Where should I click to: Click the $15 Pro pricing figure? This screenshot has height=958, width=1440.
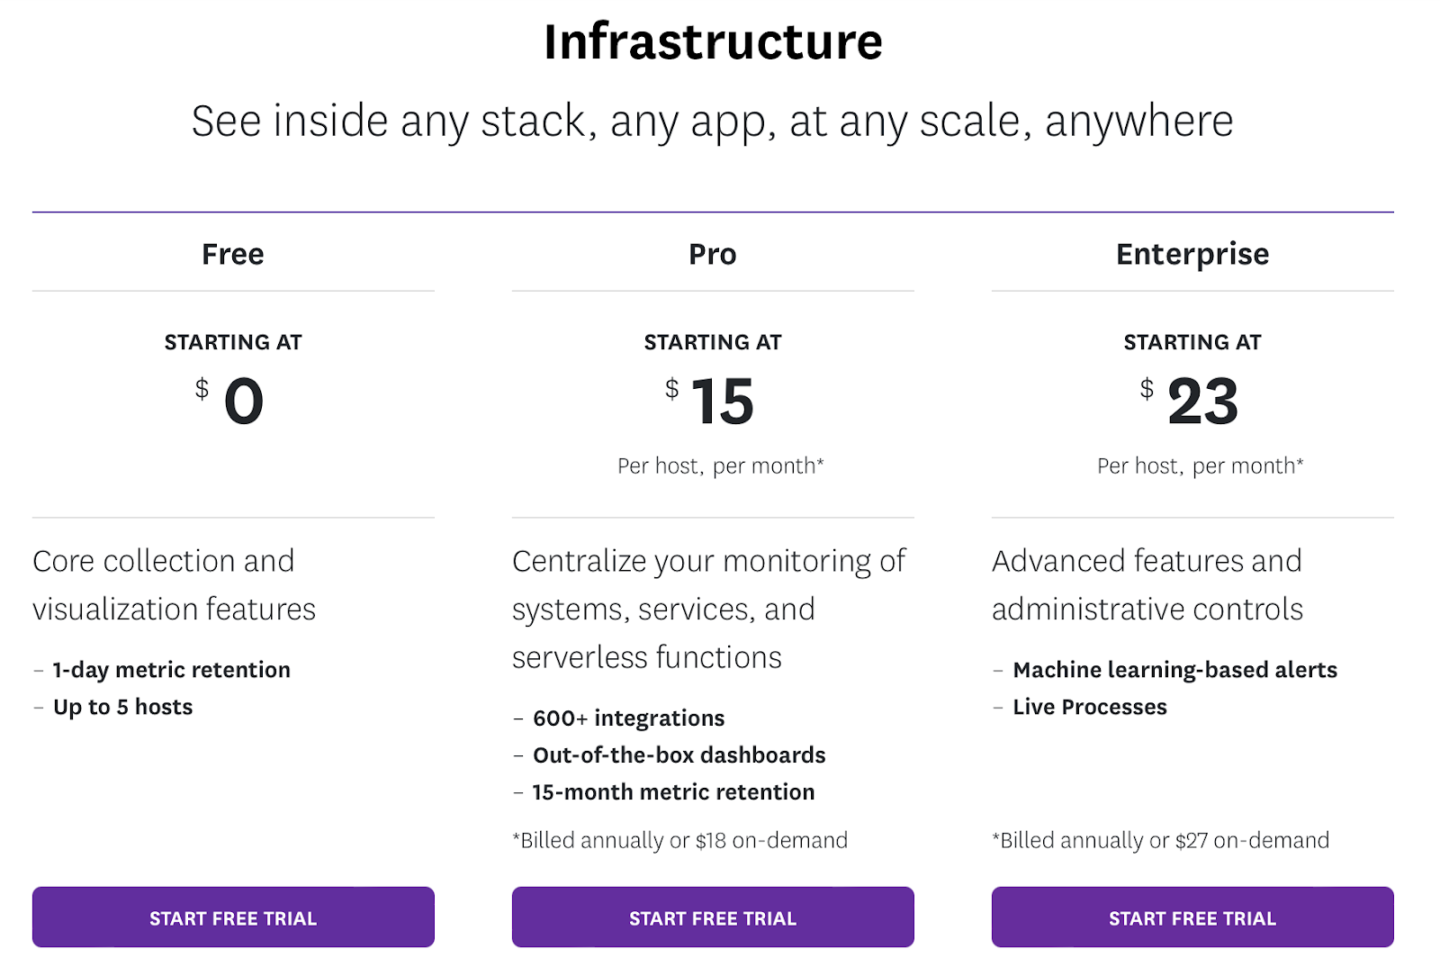[x=722, y=401]
